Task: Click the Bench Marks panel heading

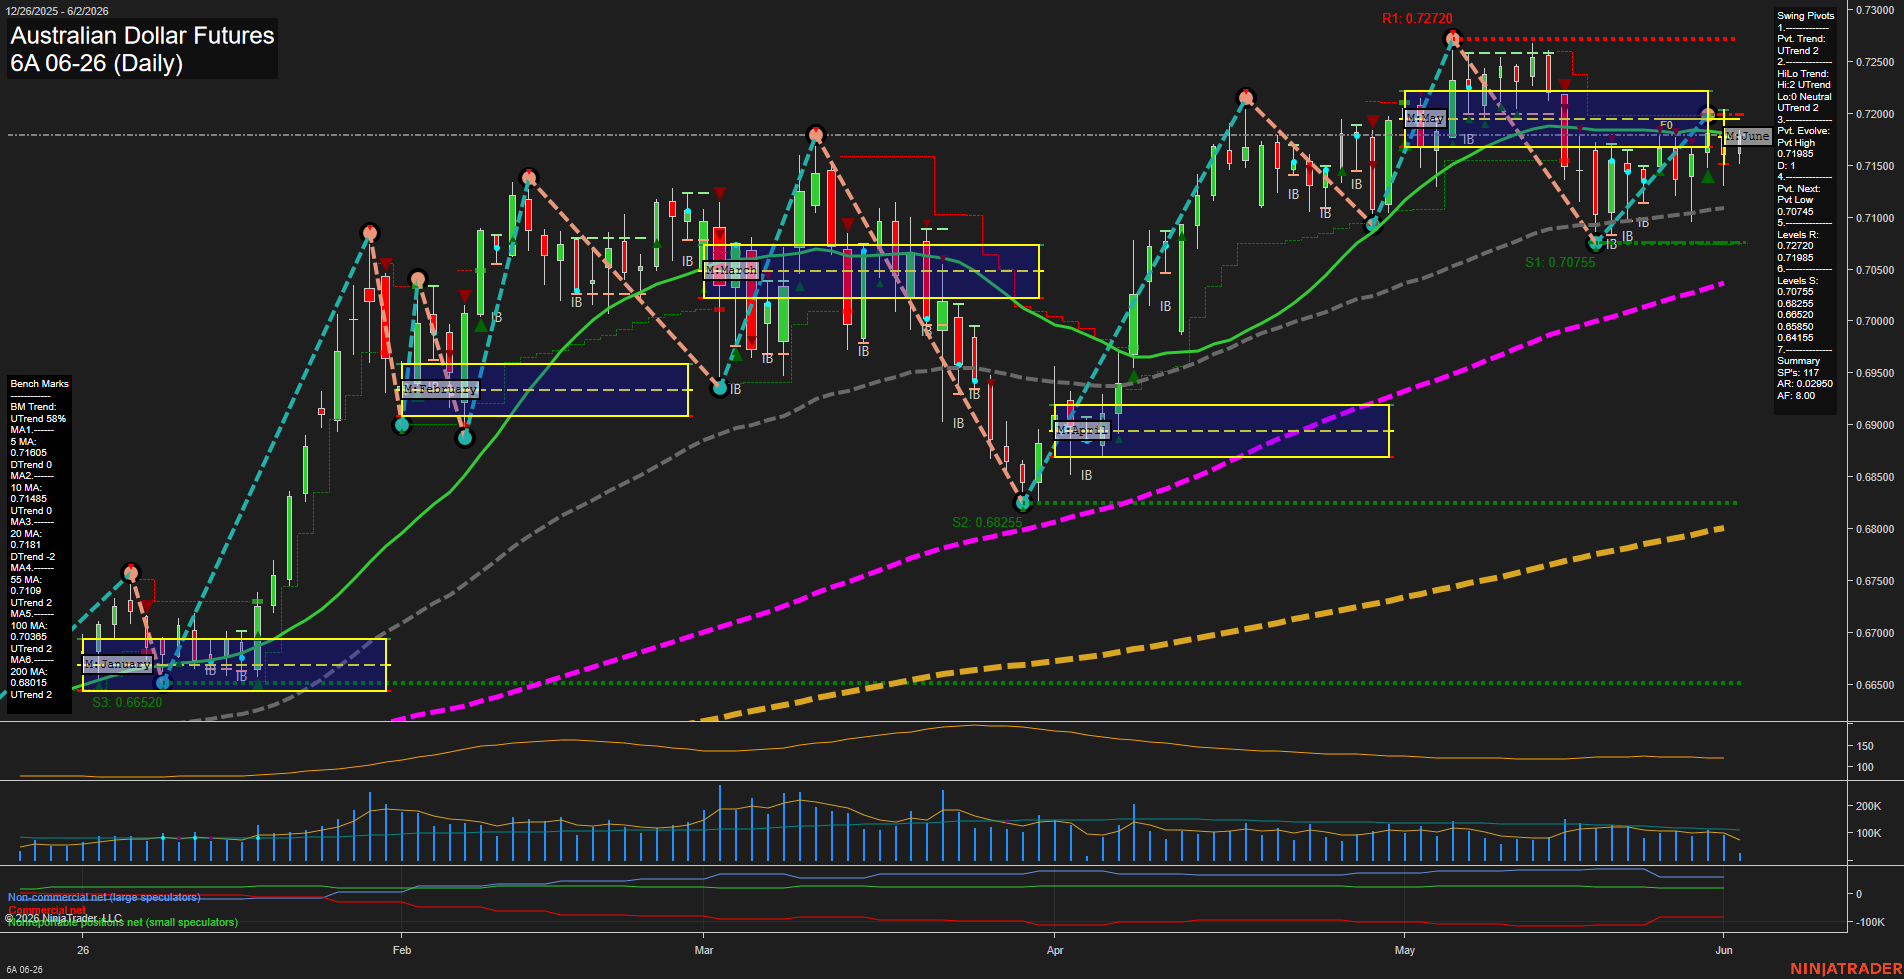Action: point(39,384)
